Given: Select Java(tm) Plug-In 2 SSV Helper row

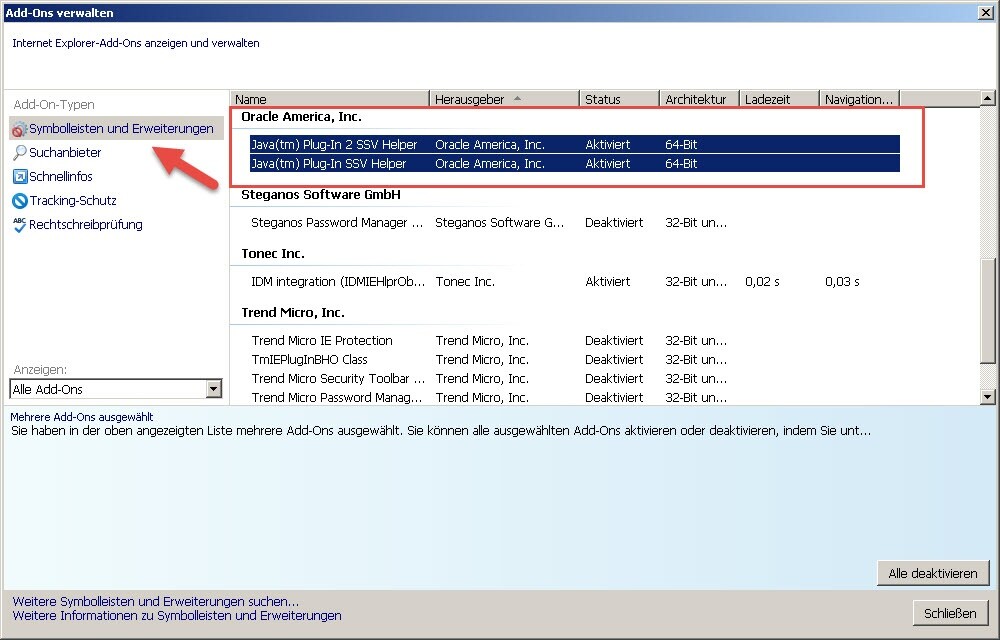Looking at the screenshot, I should [x=334, y=145].
